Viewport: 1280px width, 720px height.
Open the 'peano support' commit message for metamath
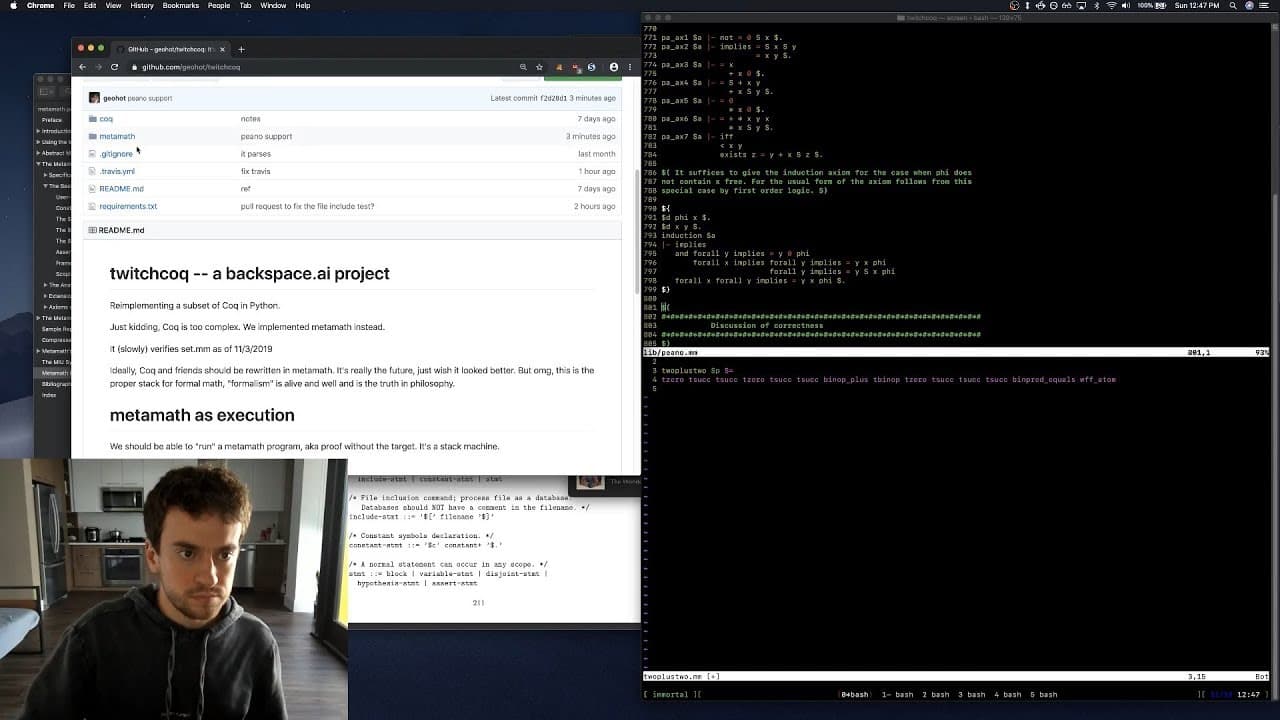click(266, 136)
